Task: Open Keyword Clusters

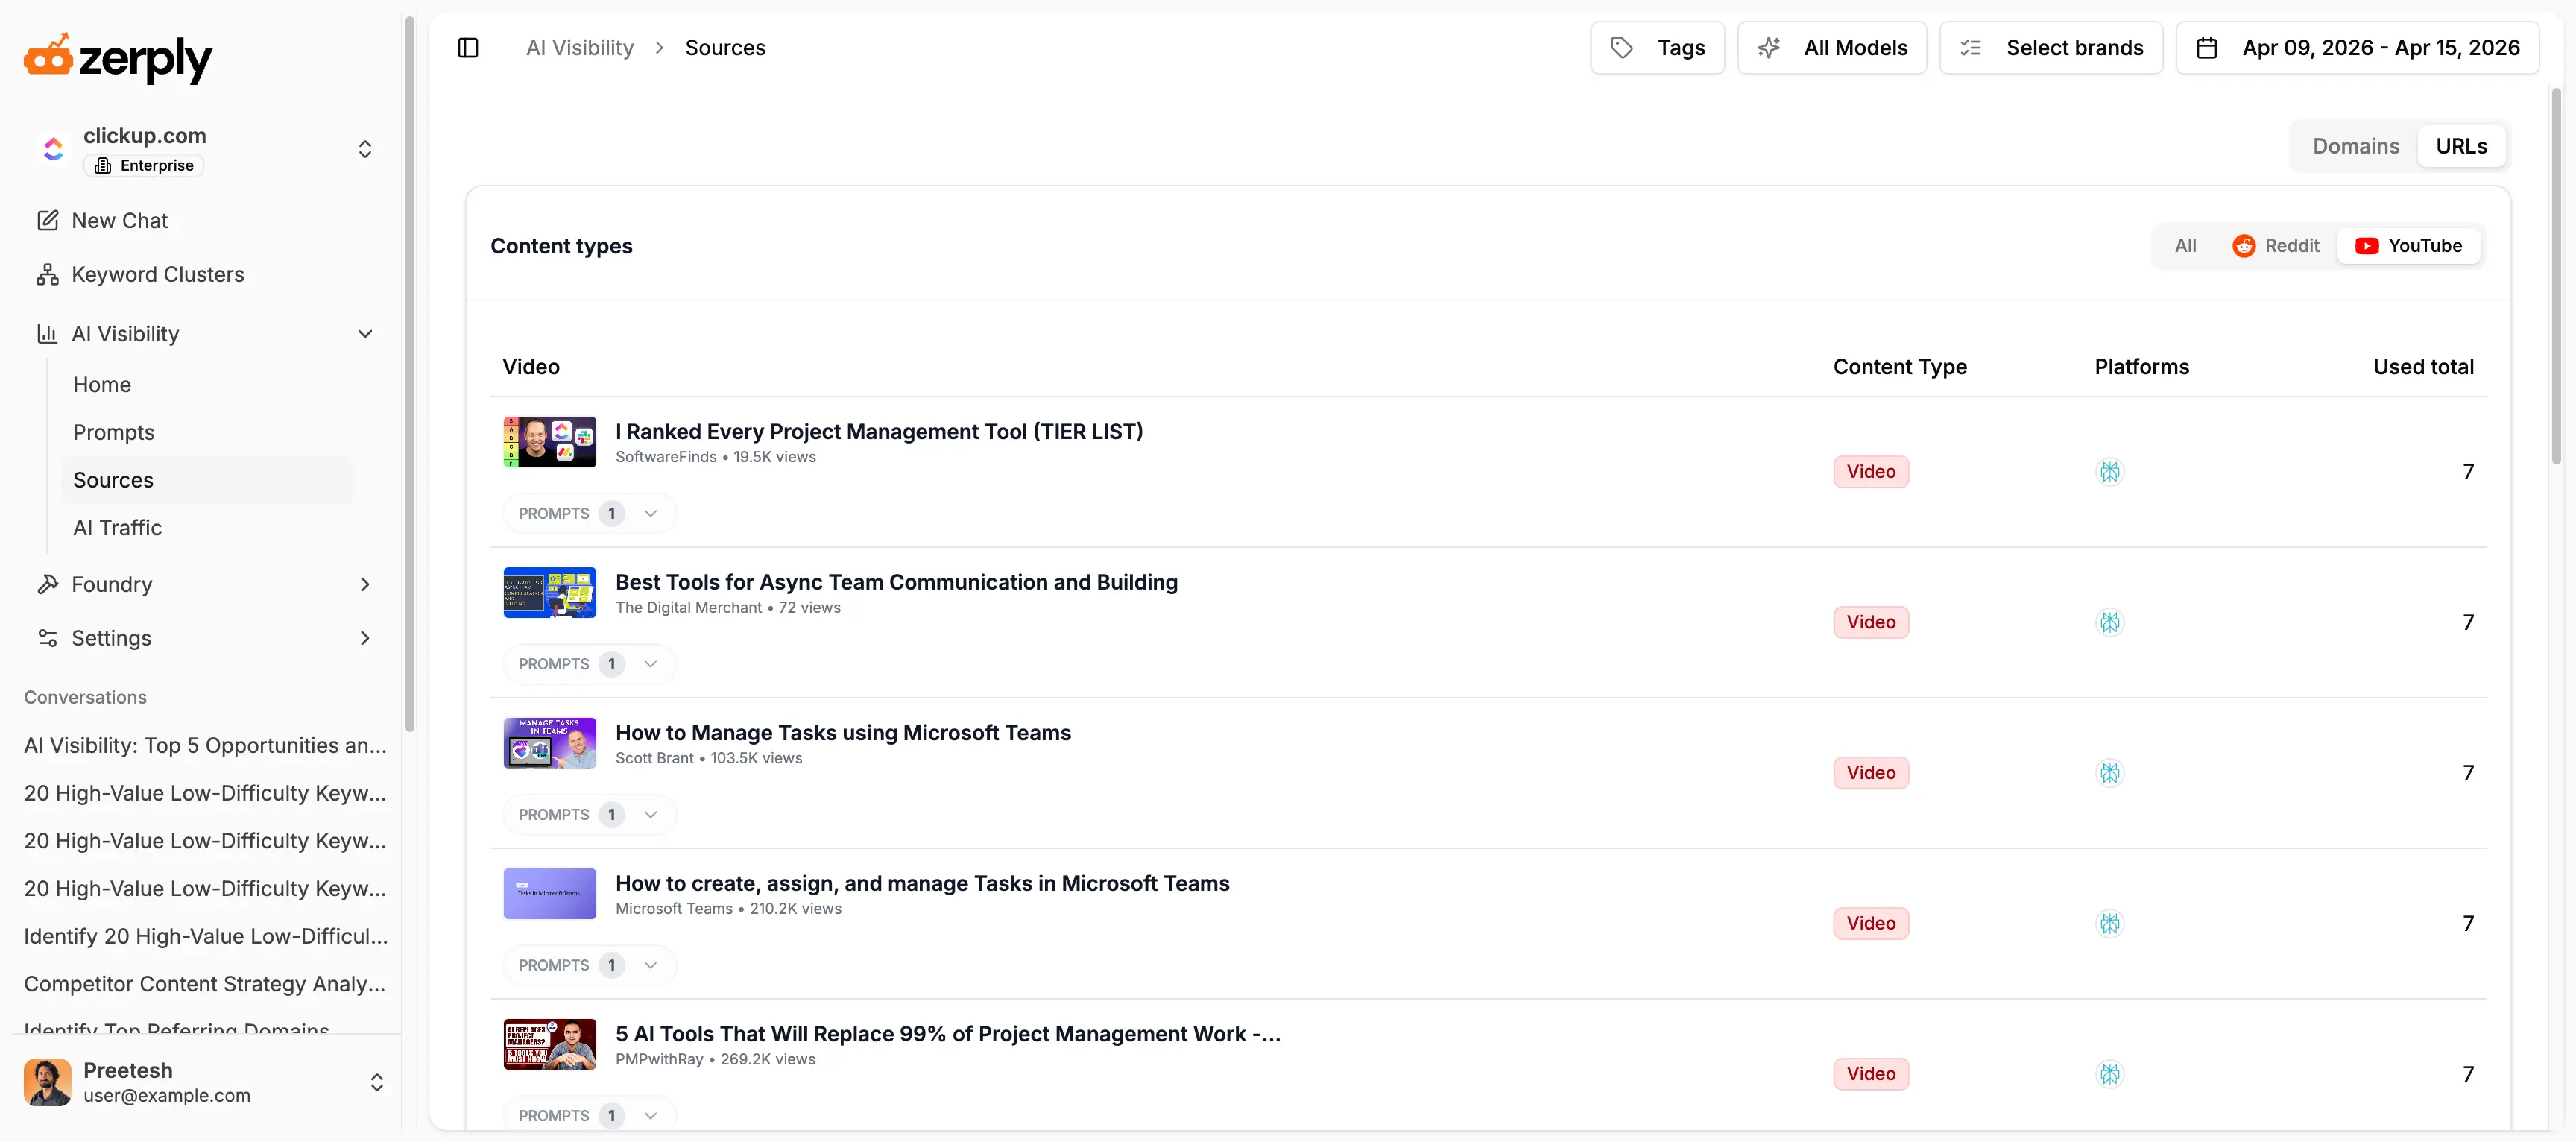Action: pyautogui.click(x=157, y=275)
